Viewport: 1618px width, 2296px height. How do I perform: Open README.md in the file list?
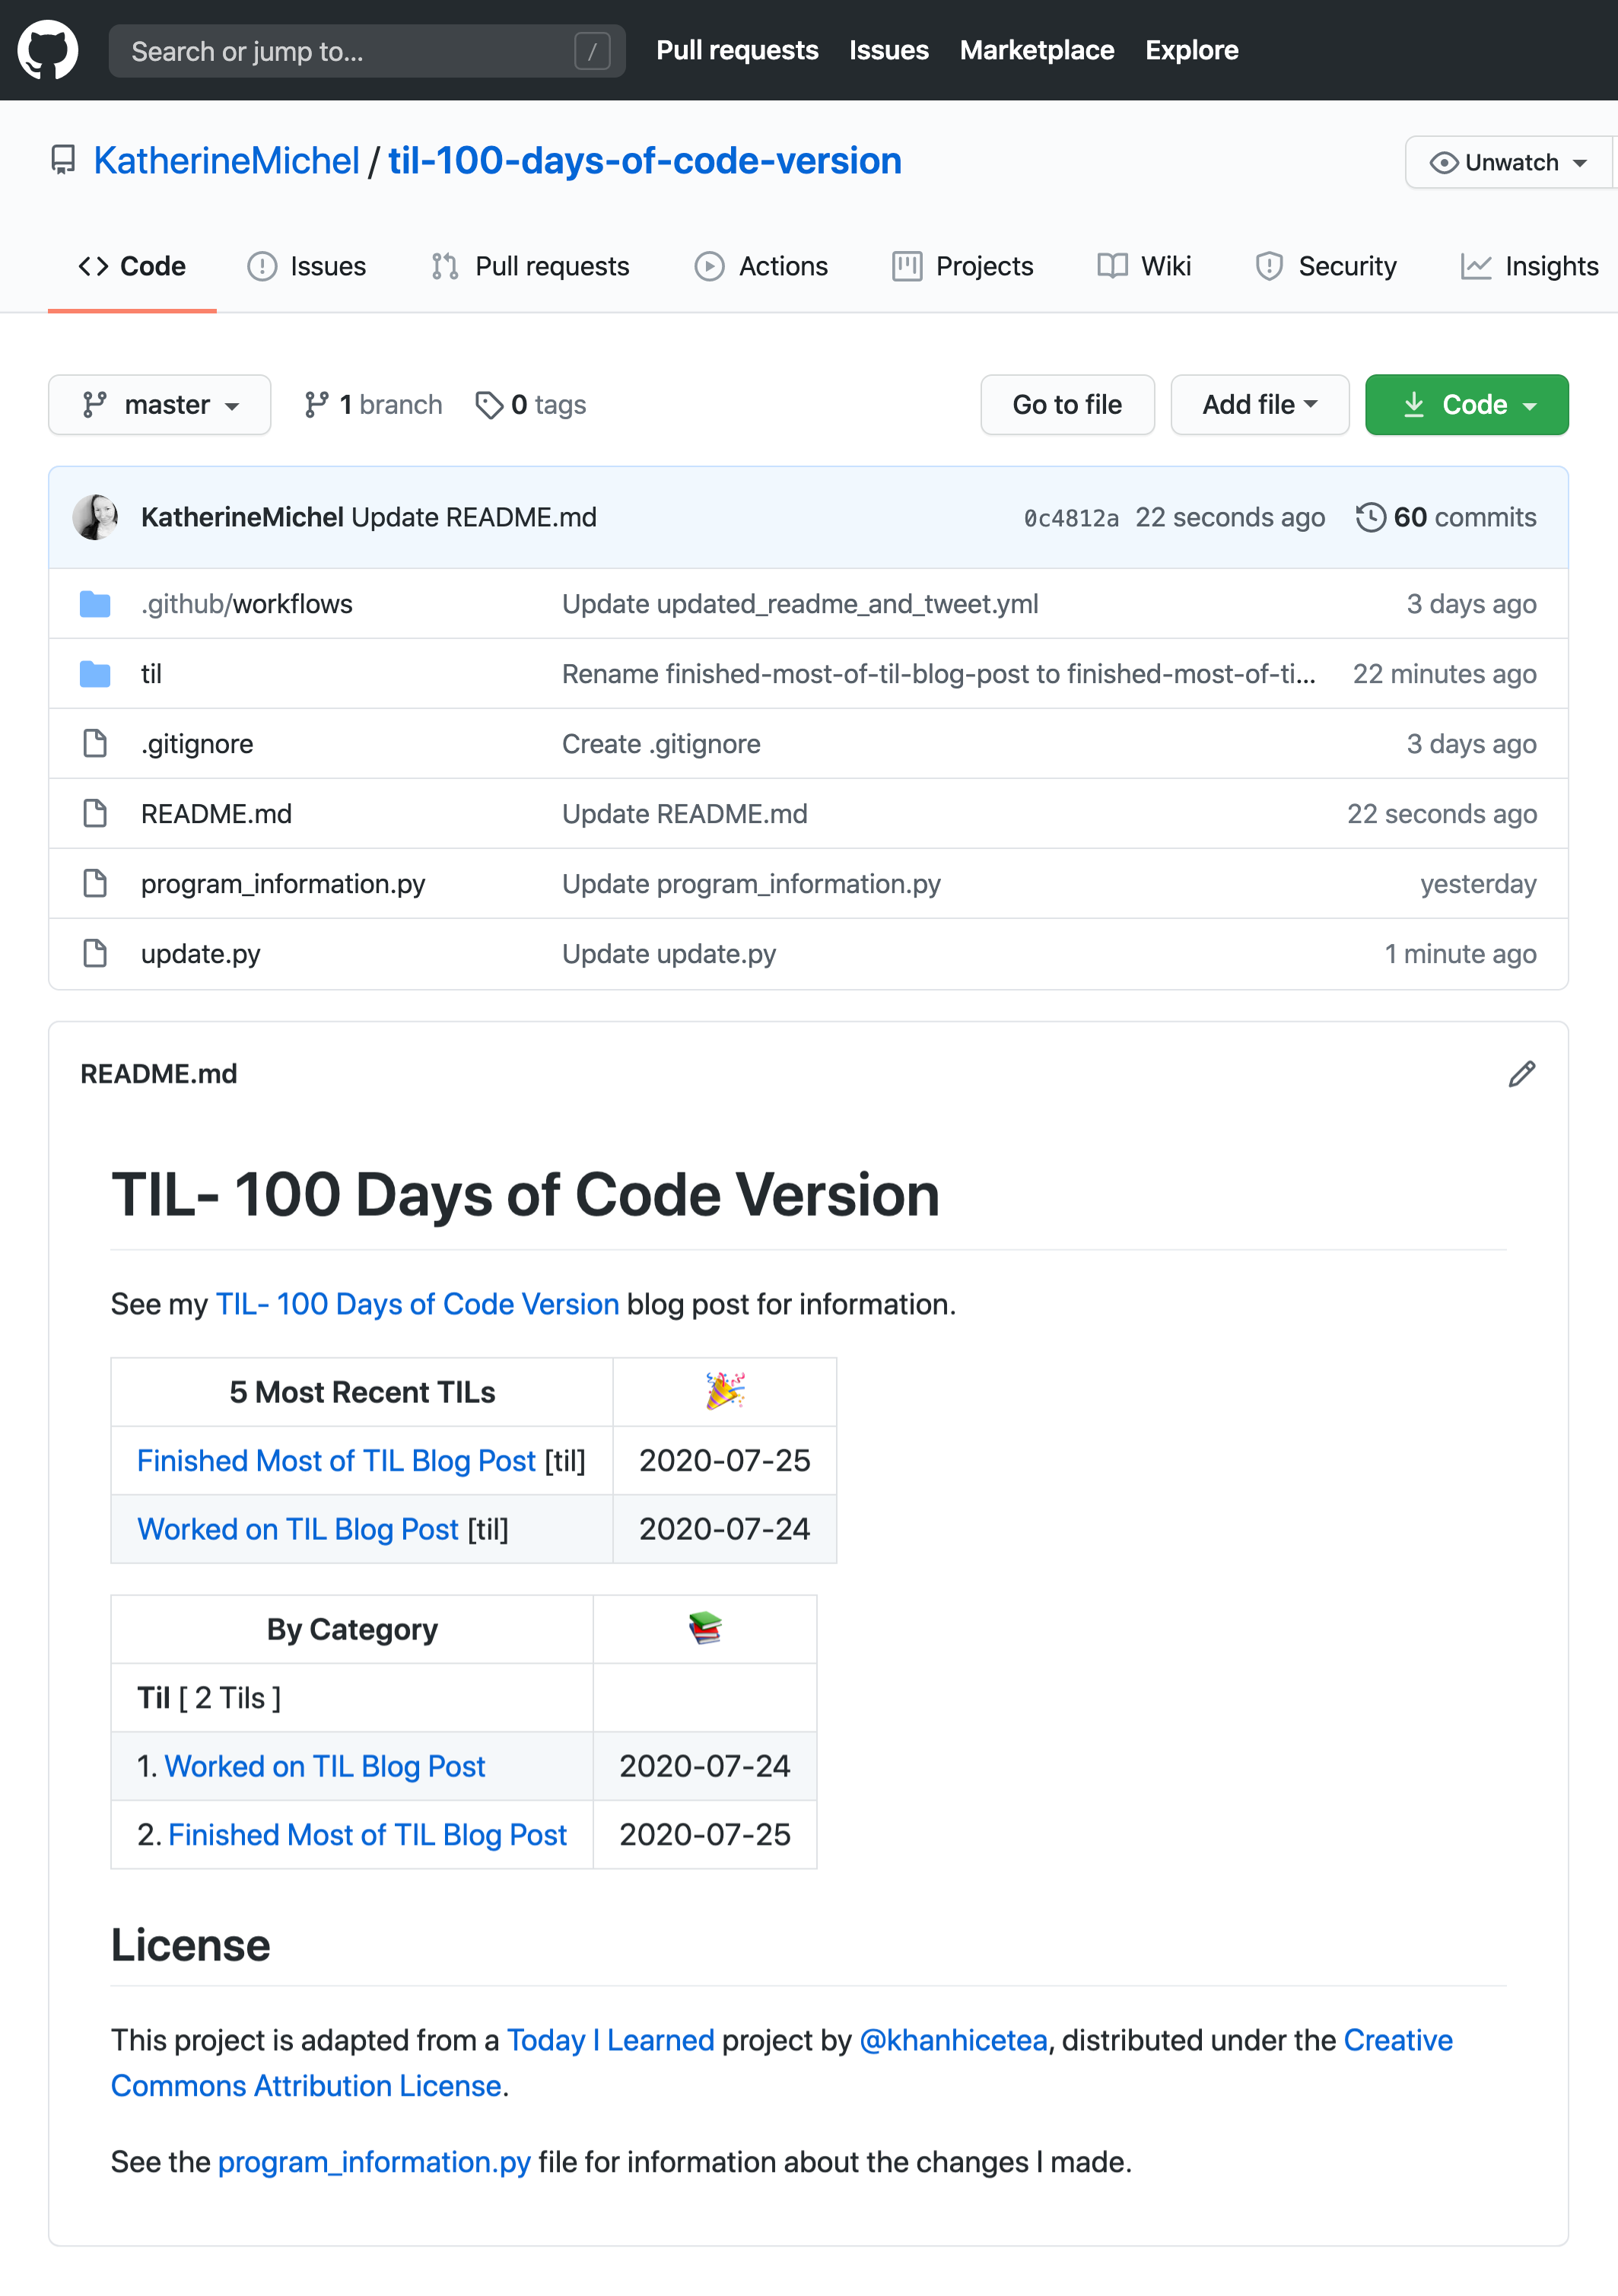click(216, 814)
